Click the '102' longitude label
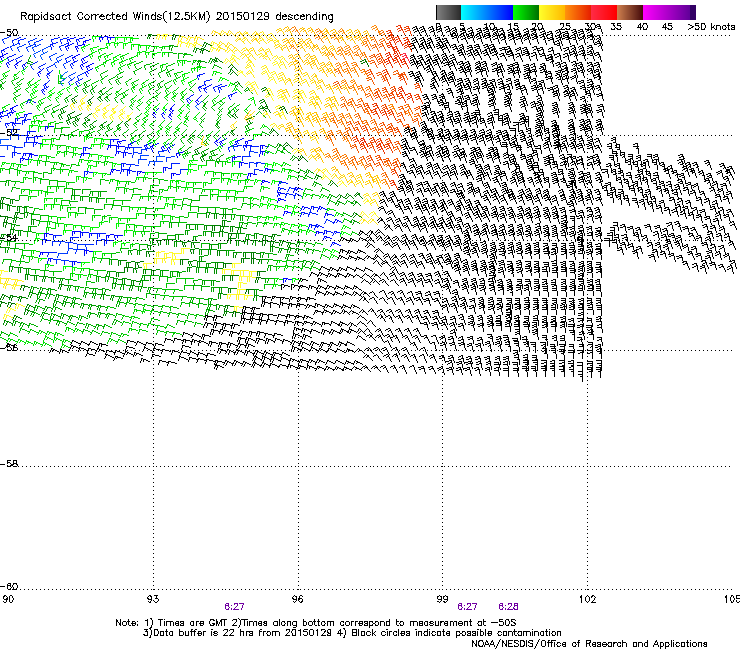740x650 pixels. pos(587,599)
